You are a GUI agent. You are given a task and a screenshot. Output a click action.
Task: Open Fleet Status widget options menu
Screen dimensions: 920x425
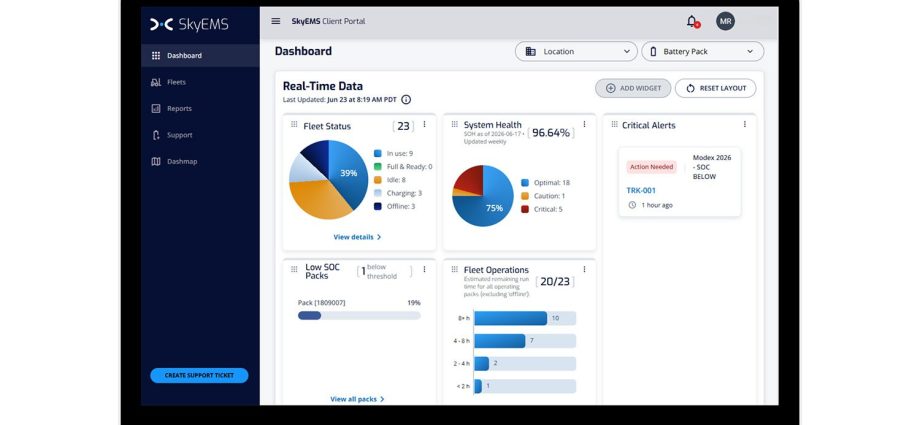424,124
